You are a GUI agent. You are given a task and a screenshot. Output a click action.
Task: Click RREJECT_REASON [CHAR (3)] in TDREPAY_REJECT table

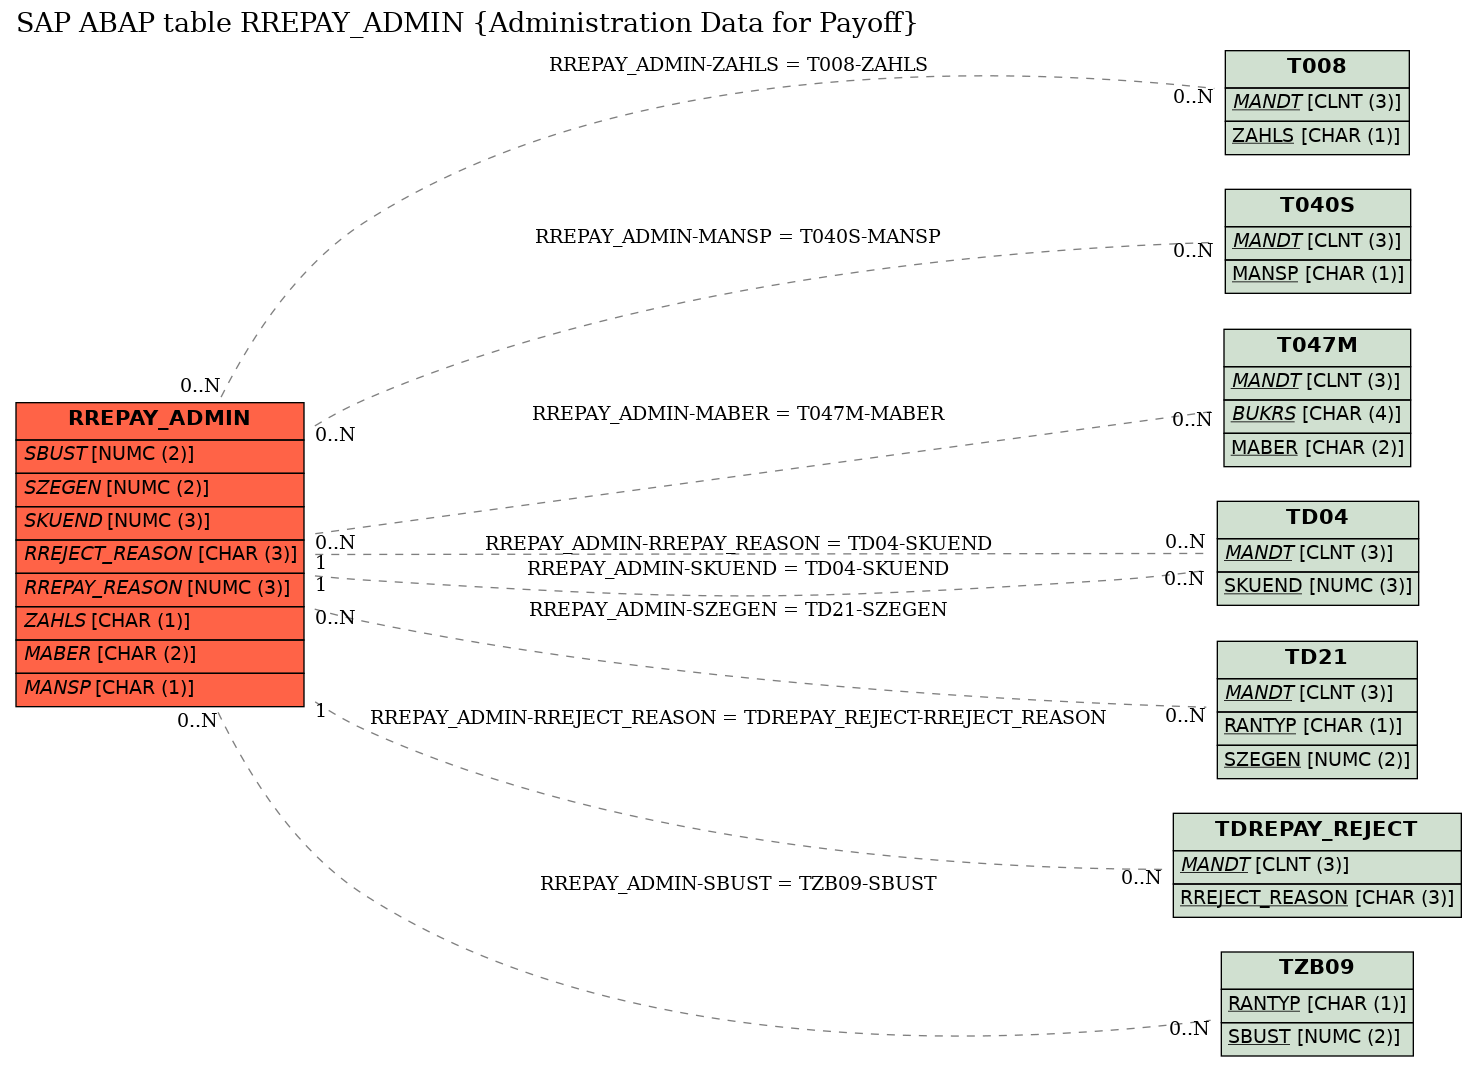pos(1317,899)
